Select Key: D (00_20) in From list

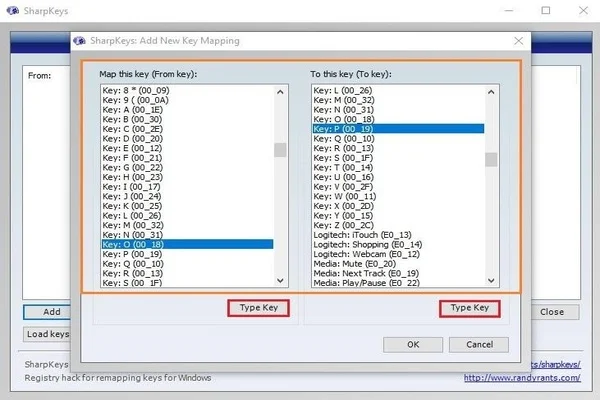[x=188, y=139]
